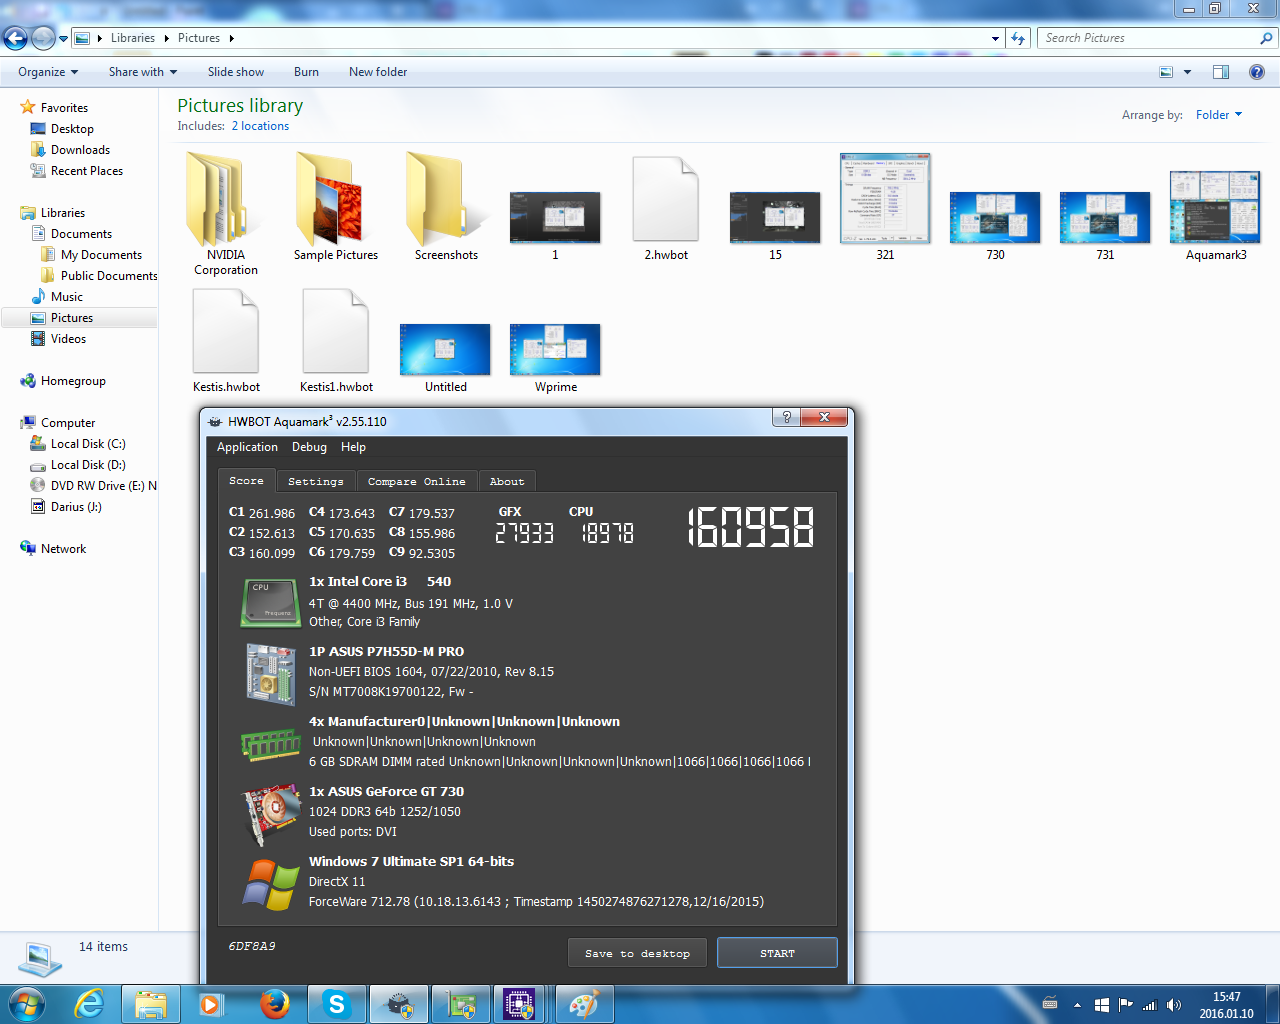Open the Paint taskbar icon

tap(583, 1004)
